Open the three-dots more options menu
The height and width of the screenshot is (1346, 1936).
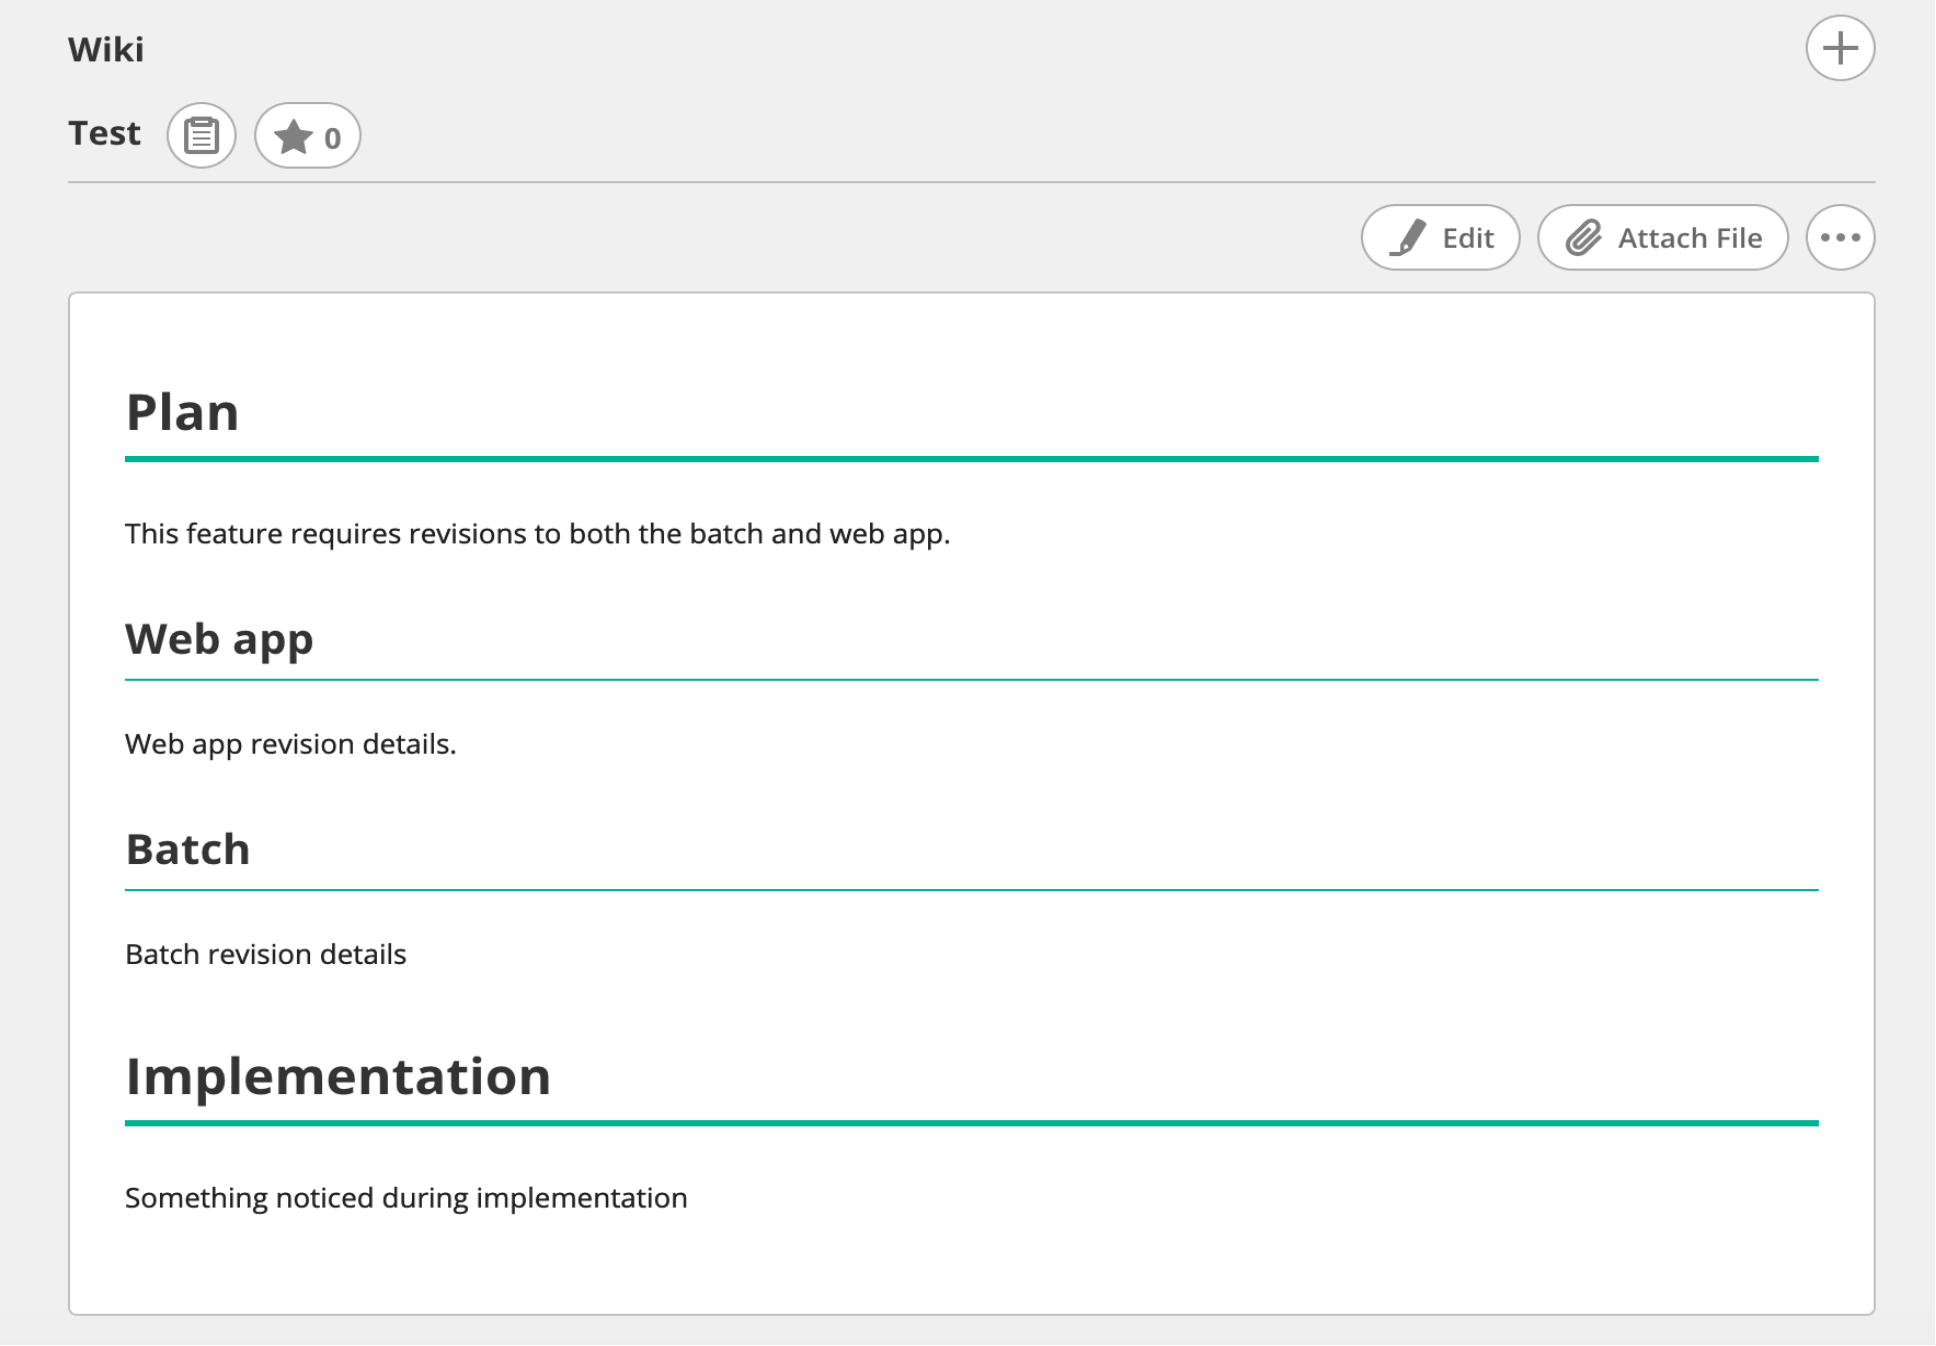coord(1839,238)
